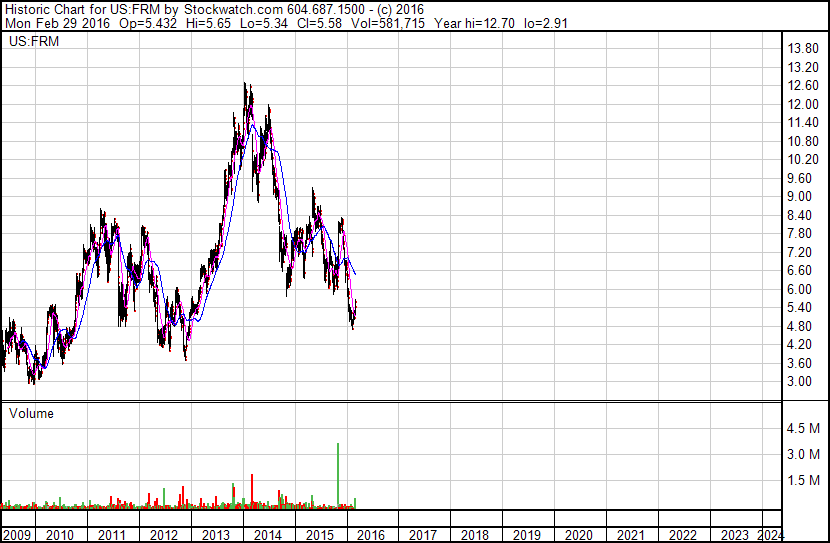Click the red volume bar in early 2014
Viewport: 830px width, 543px height.
252,491
